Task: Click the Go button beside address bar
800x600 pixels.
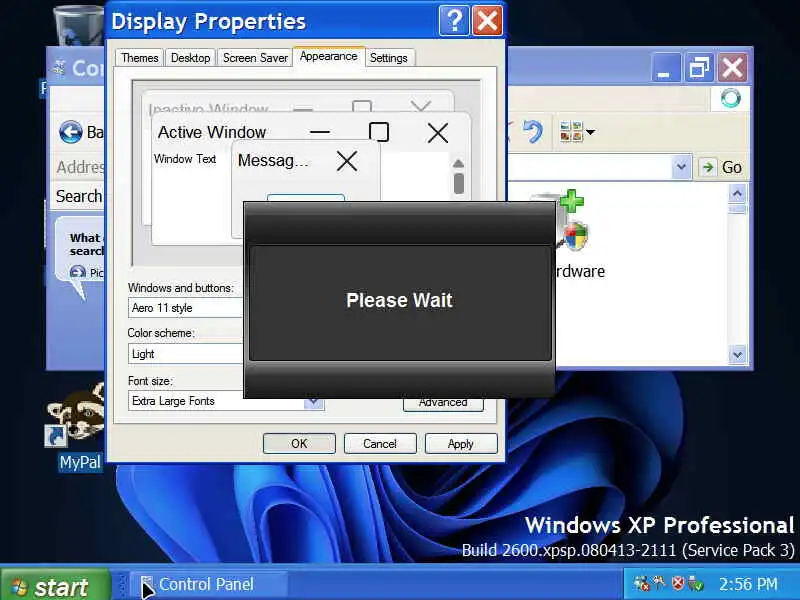Action: coord(722,167)
